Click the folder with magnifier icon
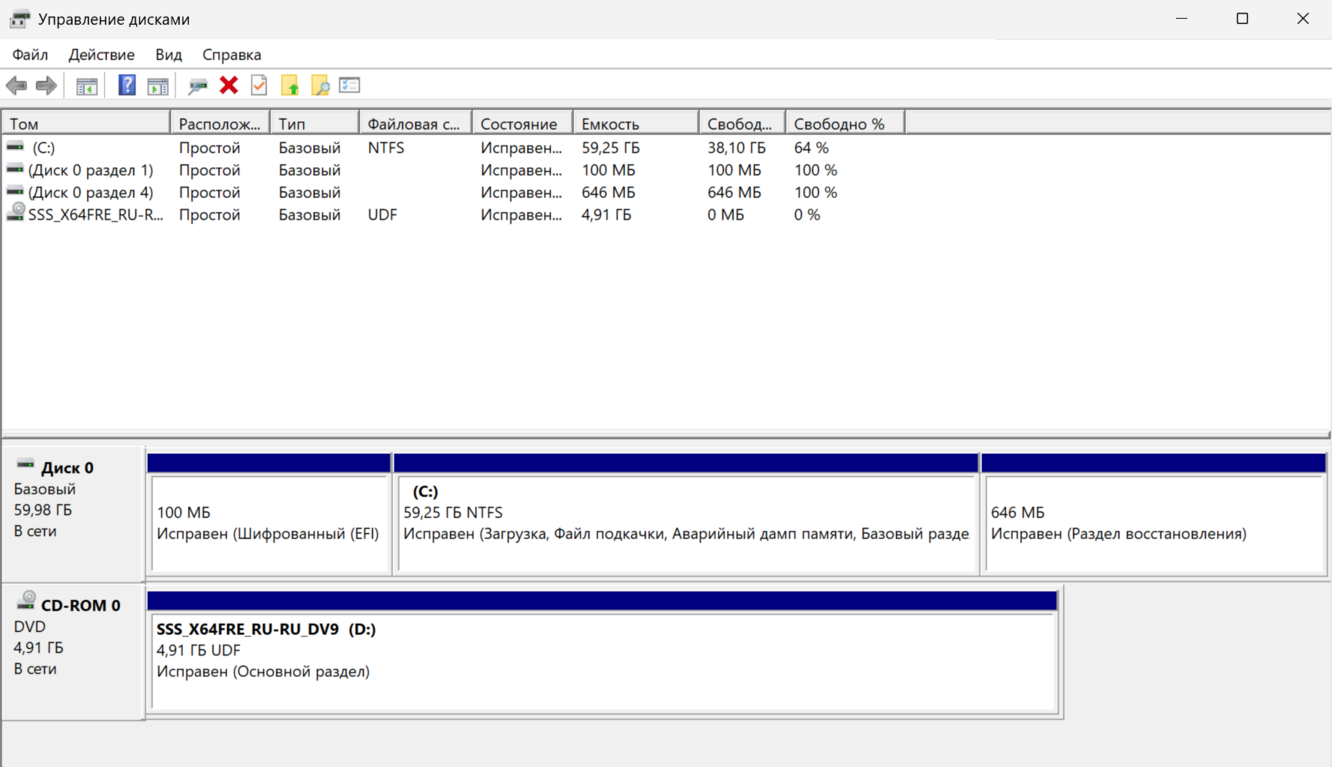The image size is (1332, 767). (x=320, y=86)
